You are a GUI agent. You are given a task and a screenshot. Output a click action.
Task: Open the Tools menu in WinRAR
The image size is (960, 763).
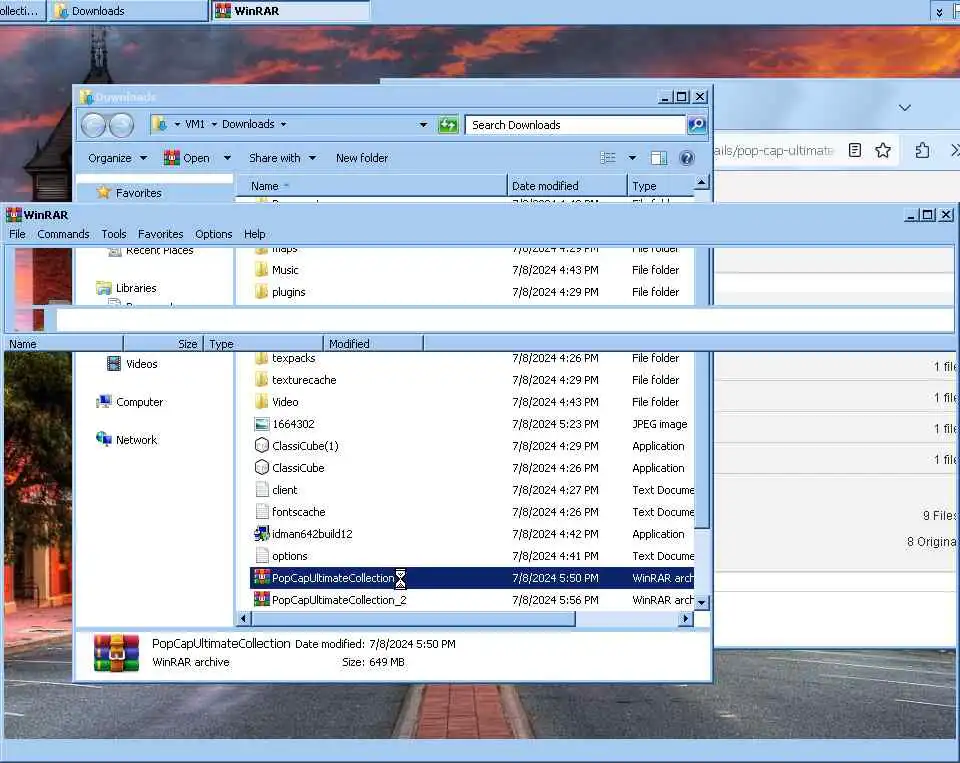click(x=114, y=234)
